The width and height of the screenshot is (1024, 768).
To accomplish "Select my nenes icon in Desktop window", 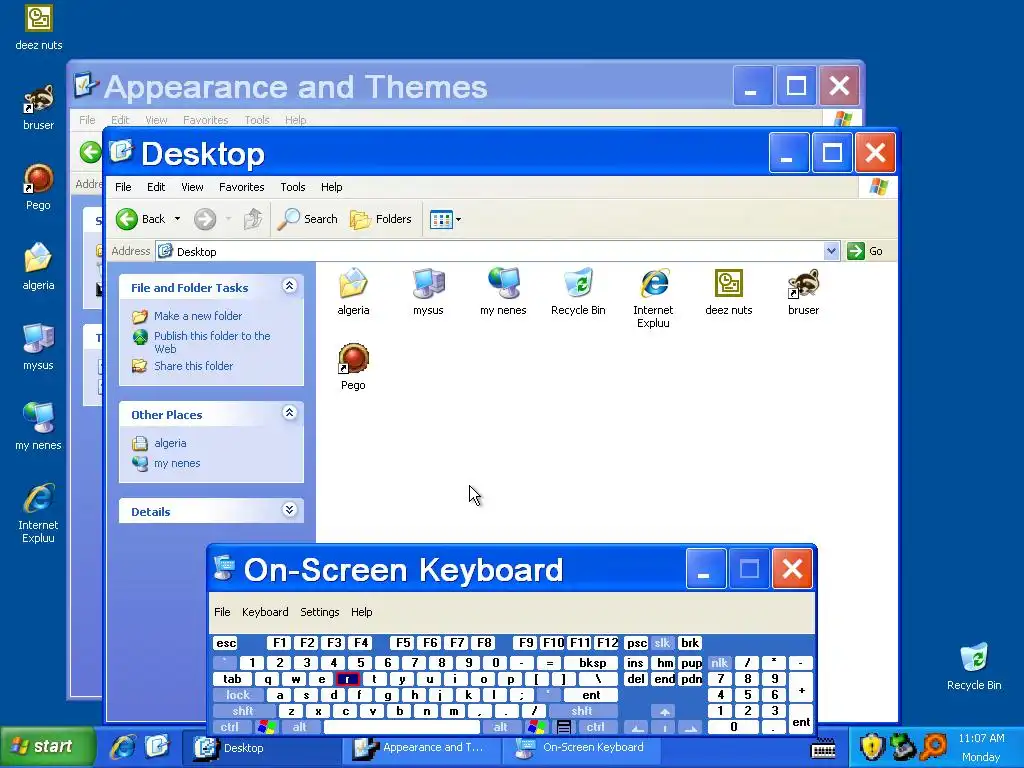I will click(503, 291).
